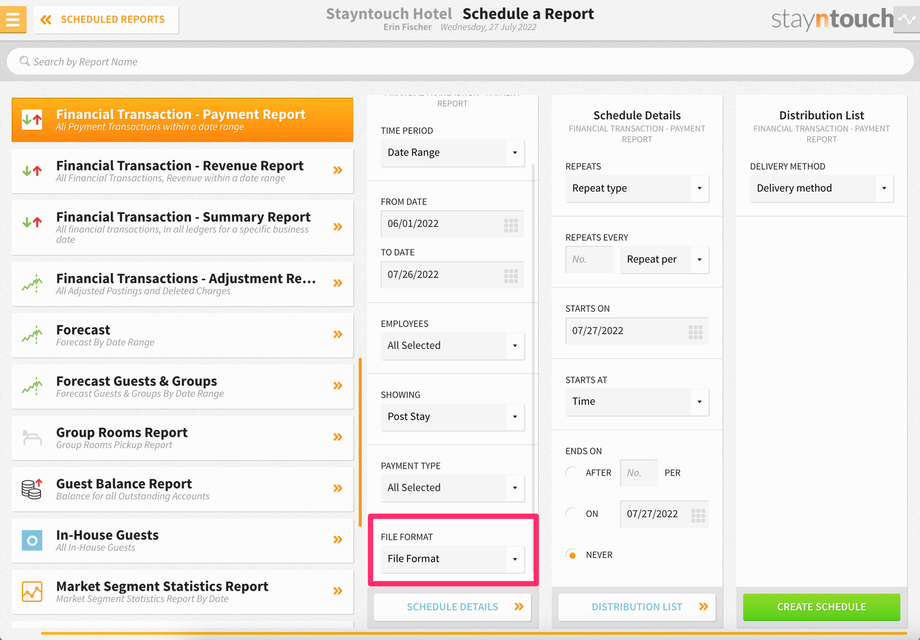Focus the Search by Report Name field

460,62
